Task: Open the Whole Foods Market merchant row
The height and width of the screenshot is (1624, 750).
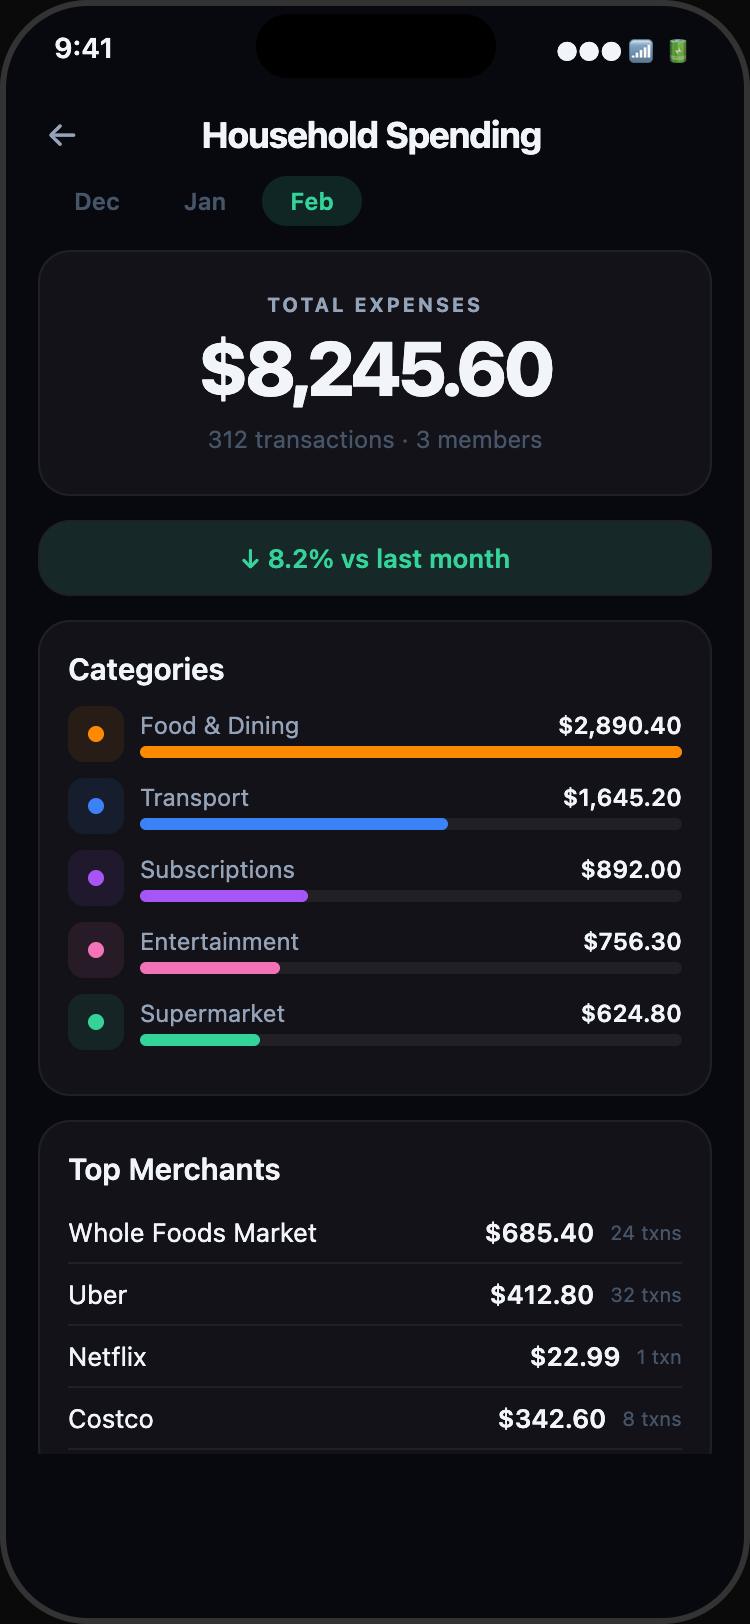Action: tap(375, 1233)
